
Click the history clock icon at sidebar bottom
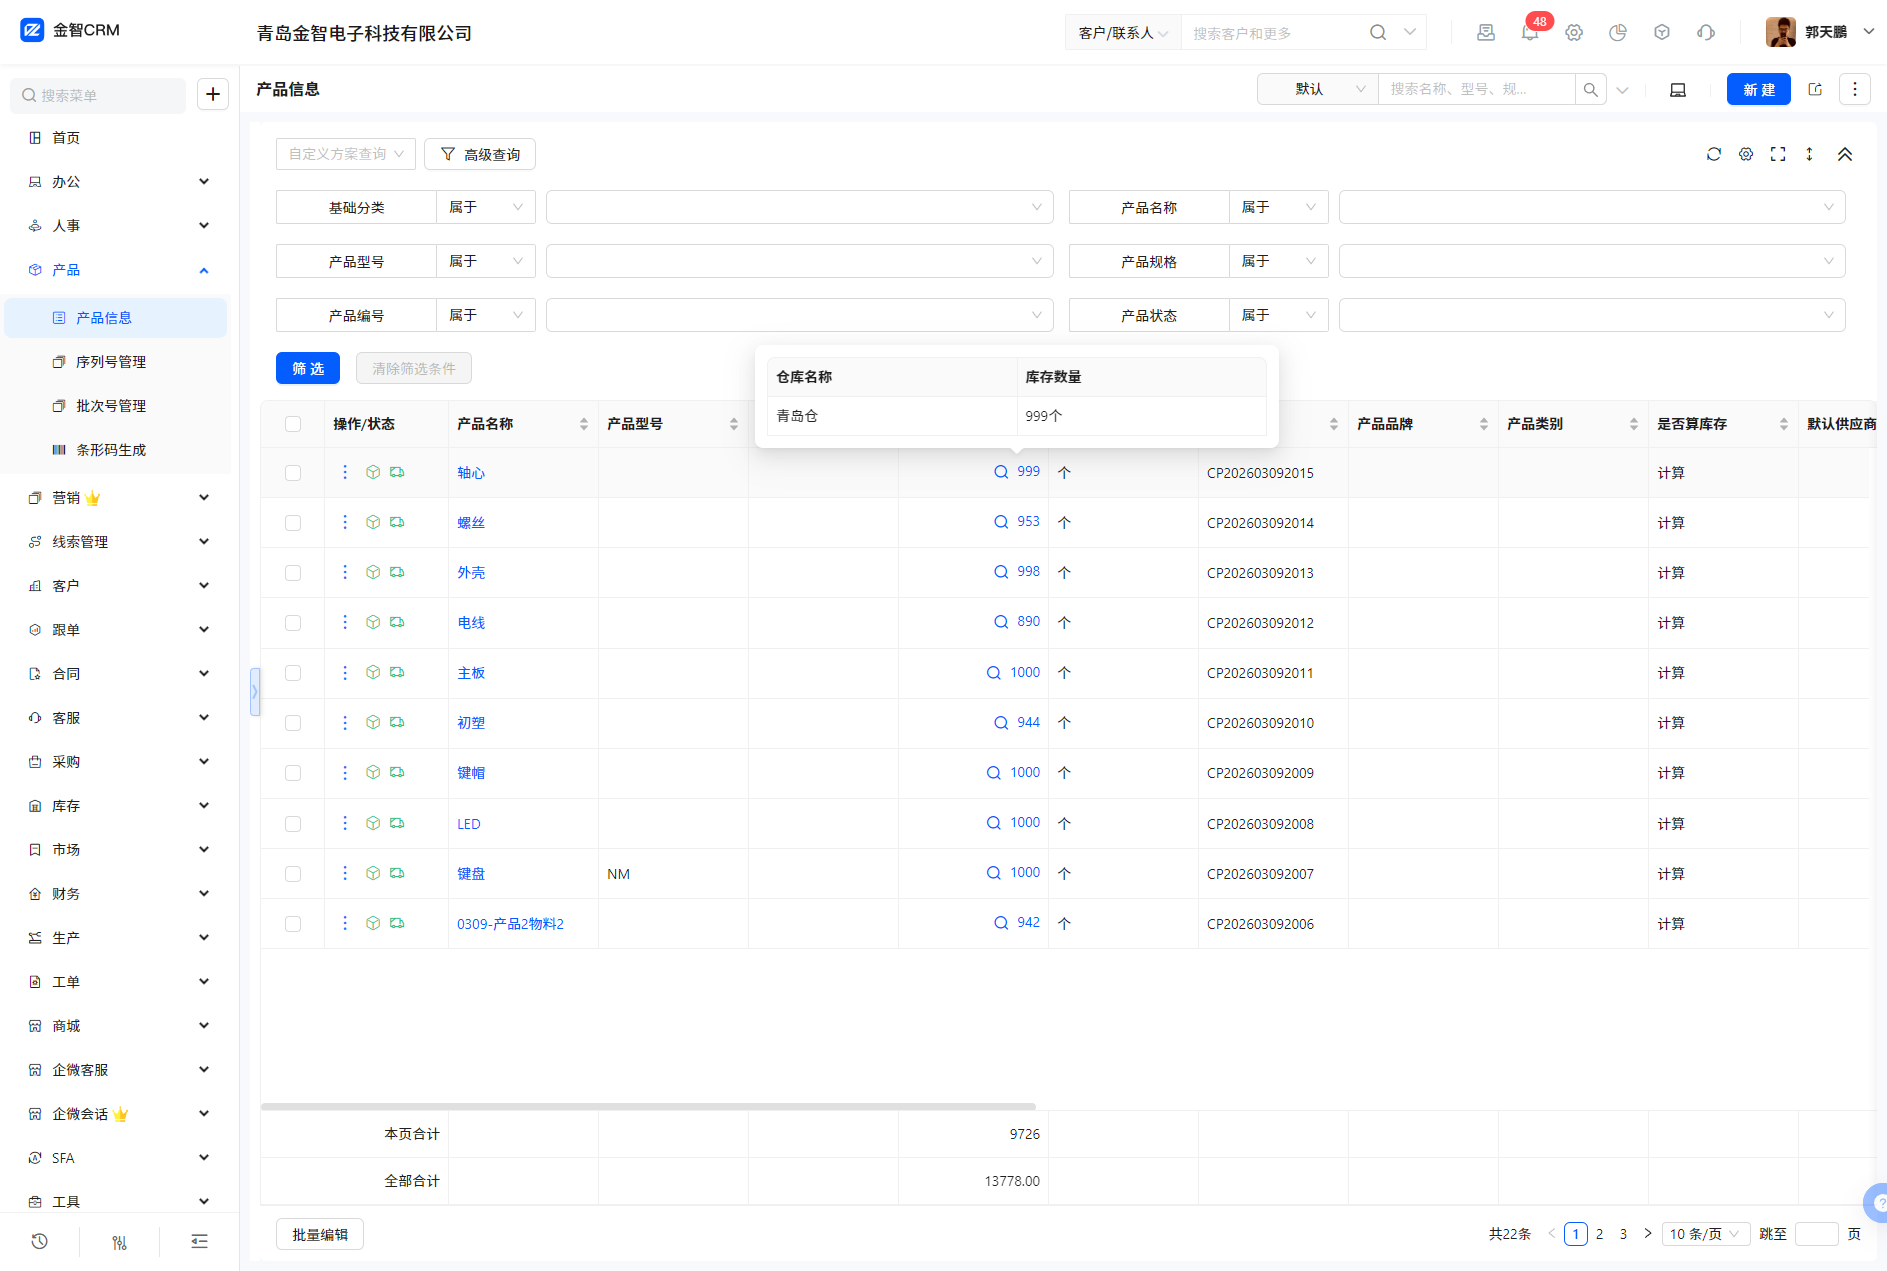39,1241
